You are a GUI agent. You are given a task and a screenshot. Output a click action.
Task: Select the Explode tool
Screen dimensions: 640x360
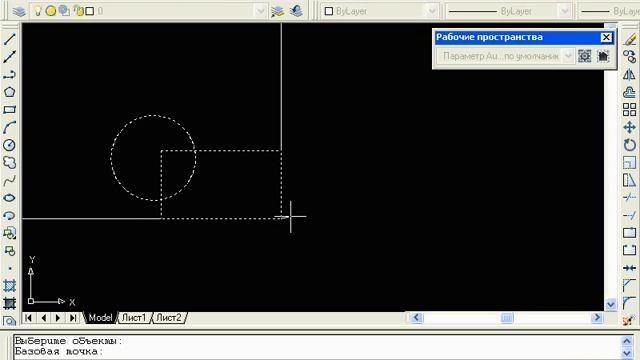point(629,320)
